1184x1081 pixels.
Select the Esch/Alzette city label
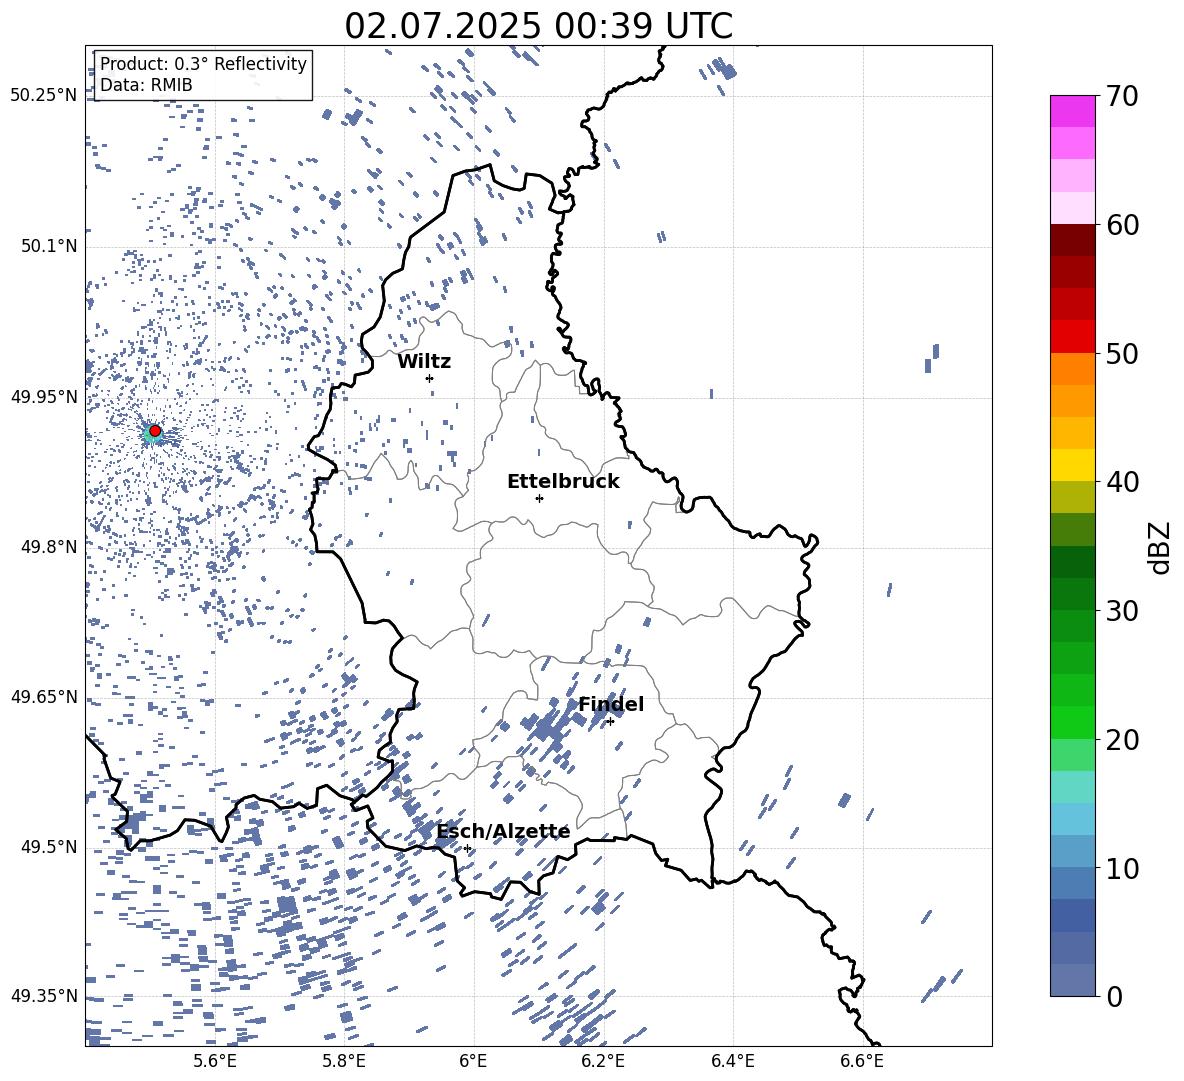pos(503,831)
